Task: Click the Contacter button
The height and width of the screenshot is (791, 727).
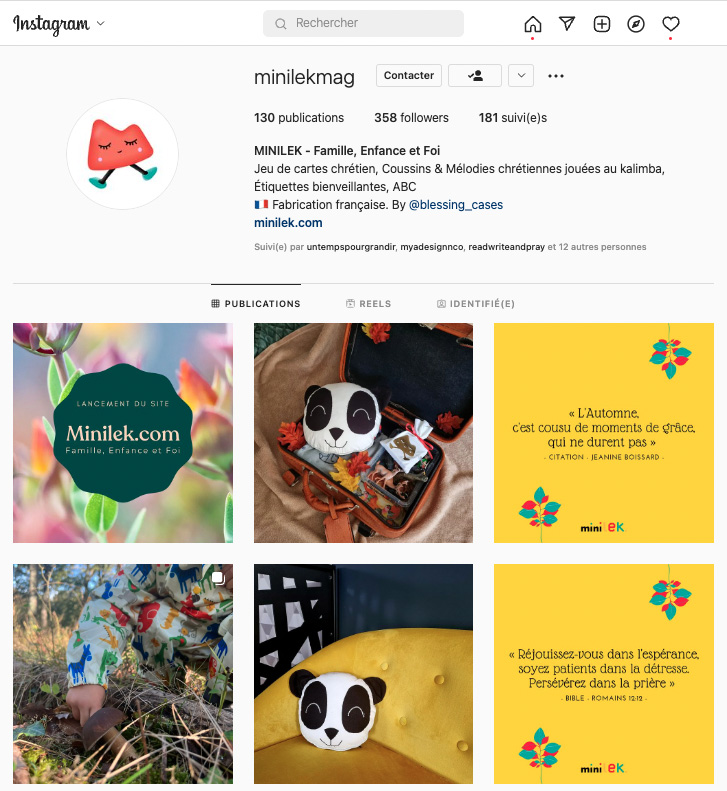Action: pos(409,76)
